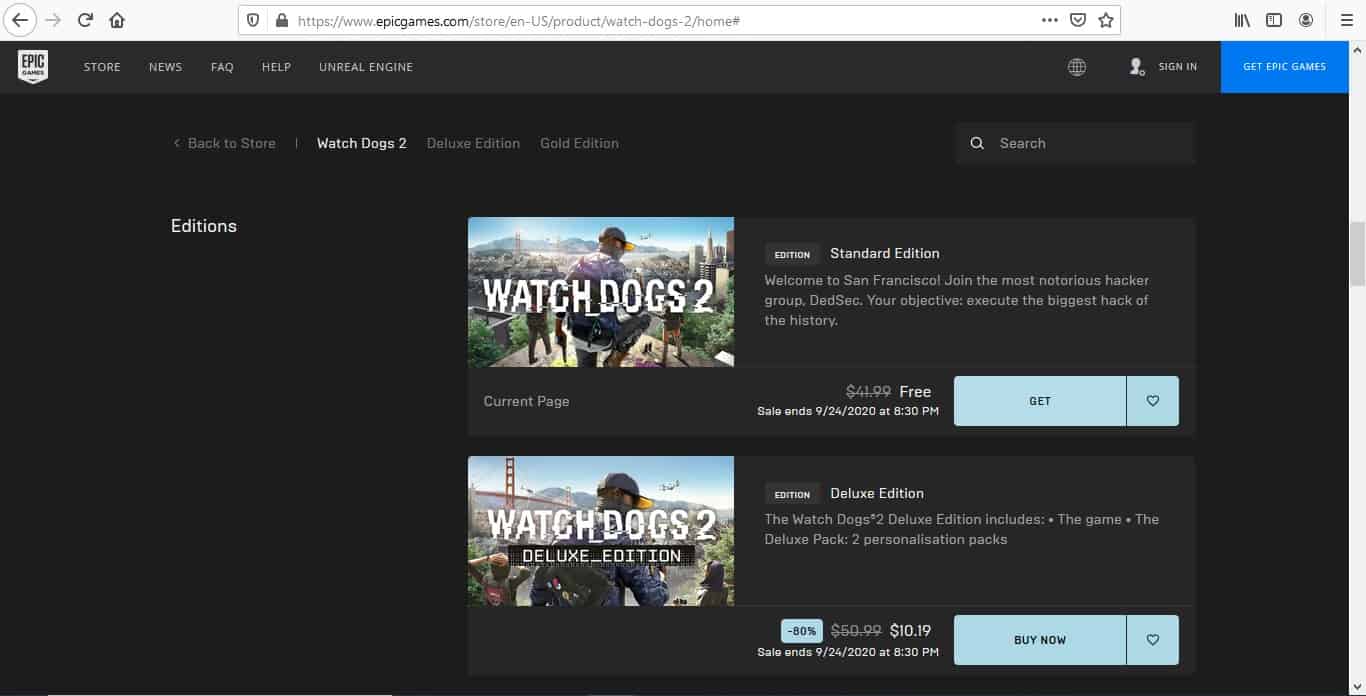The image size is (1366, 696).
Task: Click the site padlock security icon
Action: pos(281,20)
